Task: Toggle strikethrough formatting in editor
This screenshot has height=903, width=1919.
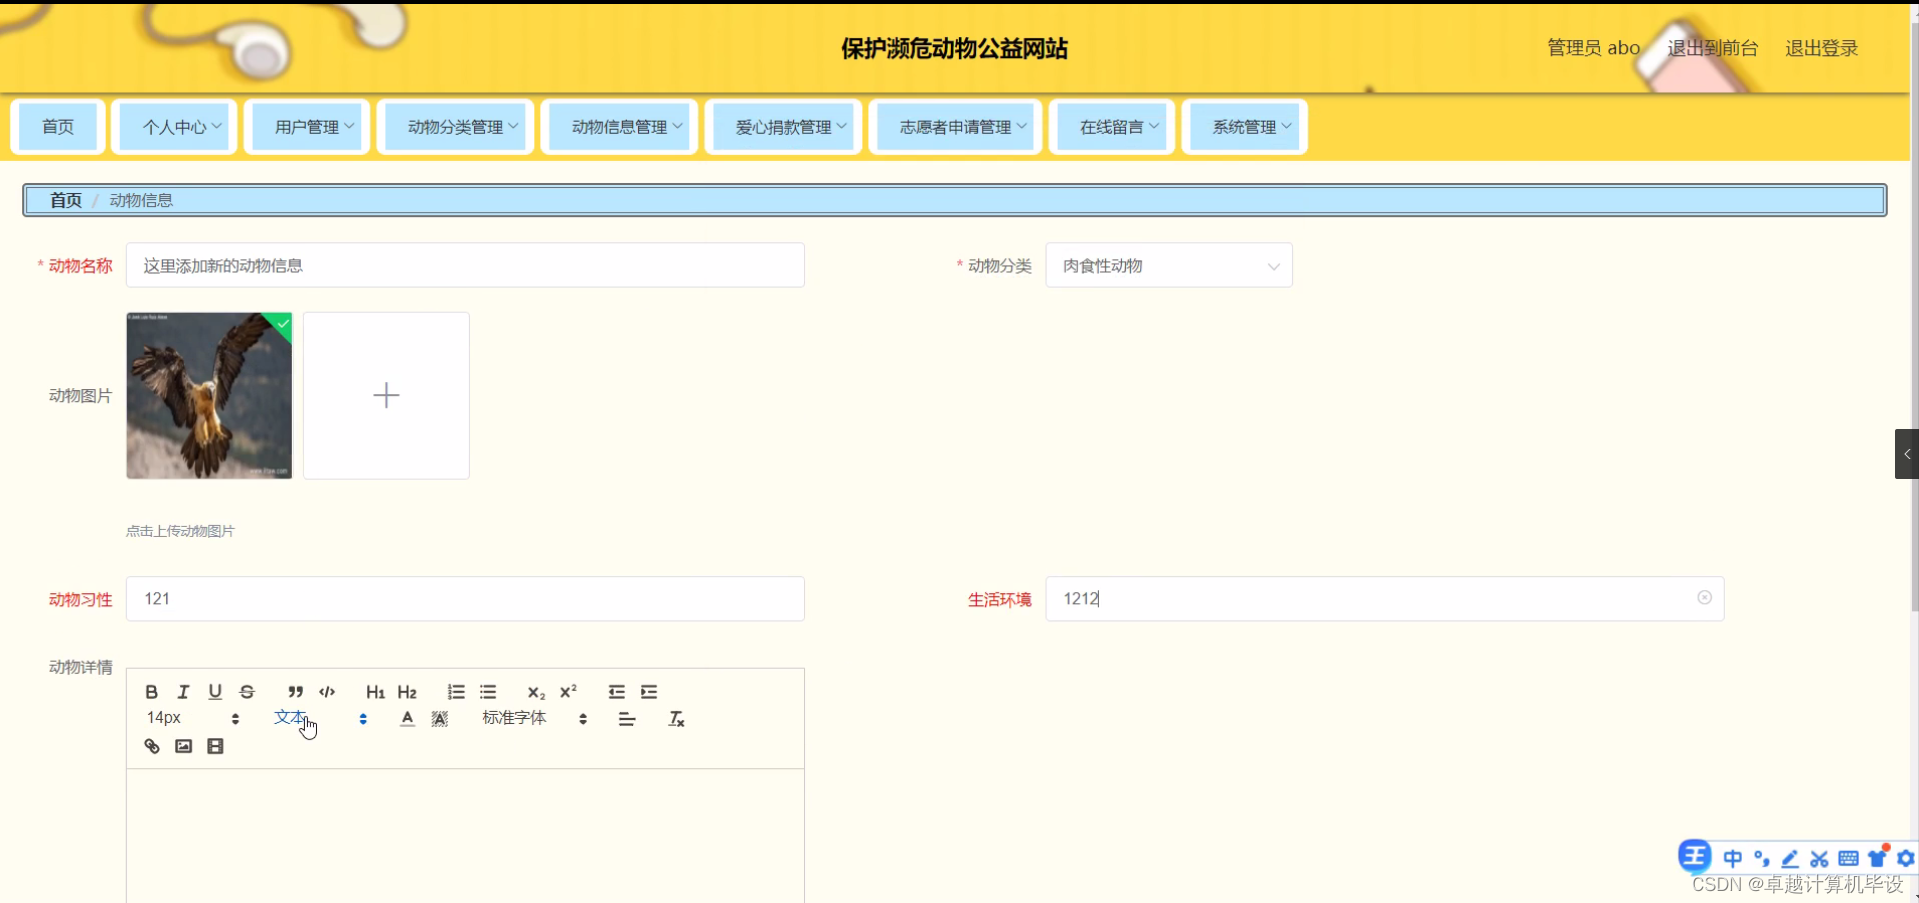Action: 247,692
